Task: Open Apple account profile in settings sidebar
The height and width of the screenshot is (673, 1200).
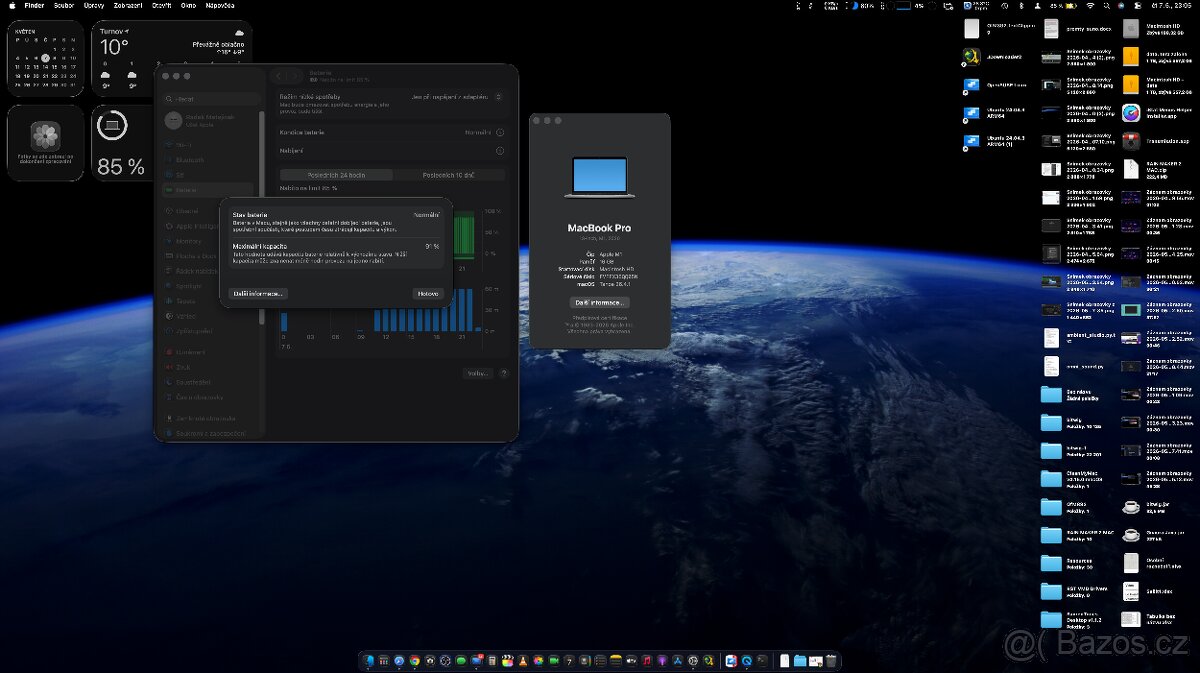Action: (x=210, y=120)
